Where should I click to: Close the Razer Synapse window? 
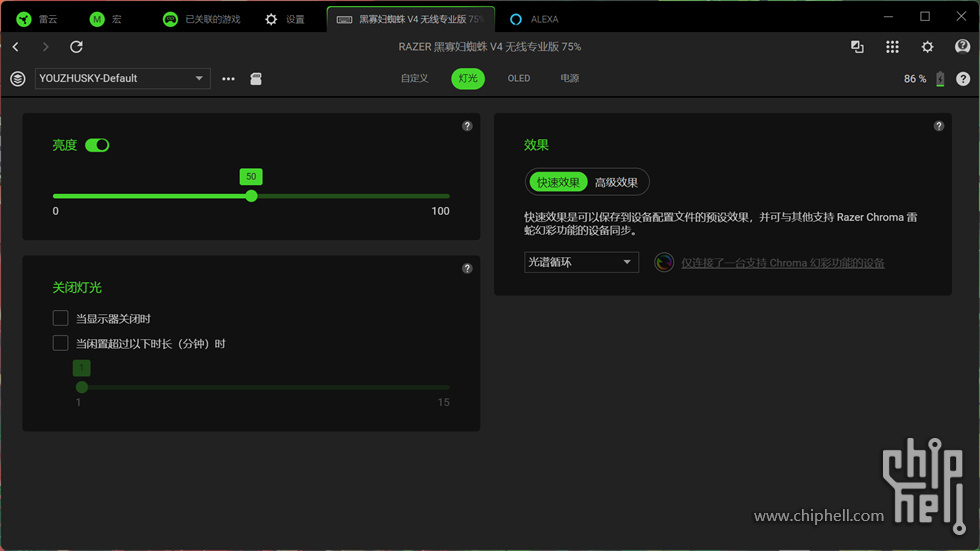961,17
